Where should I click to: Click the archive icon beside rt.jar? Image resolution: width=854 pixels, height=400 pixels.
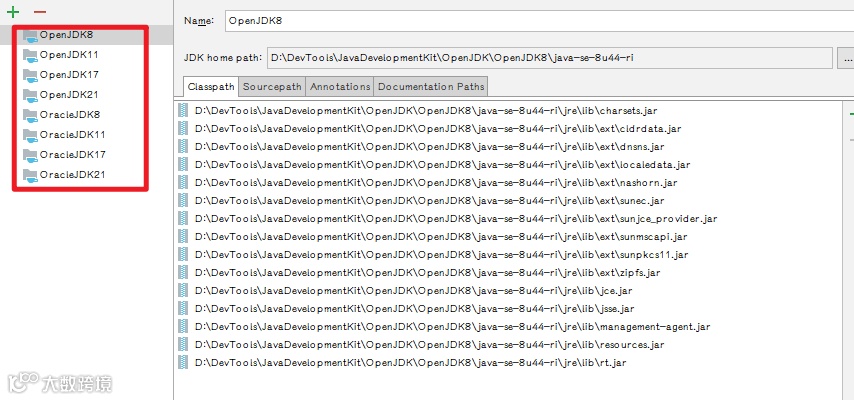(x=183, y=362)
